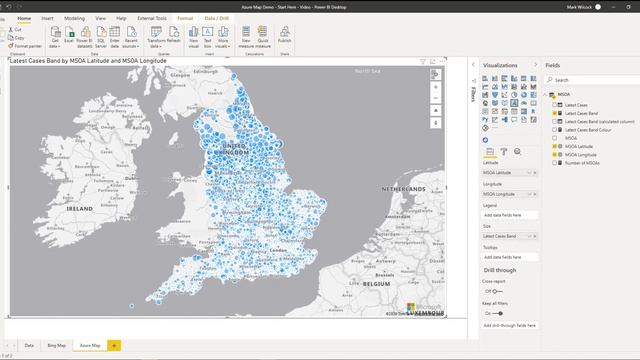This screenshot has width=640, height=360.
Task: Collapse the MSOA table in Fields
Action: [545, 95]
